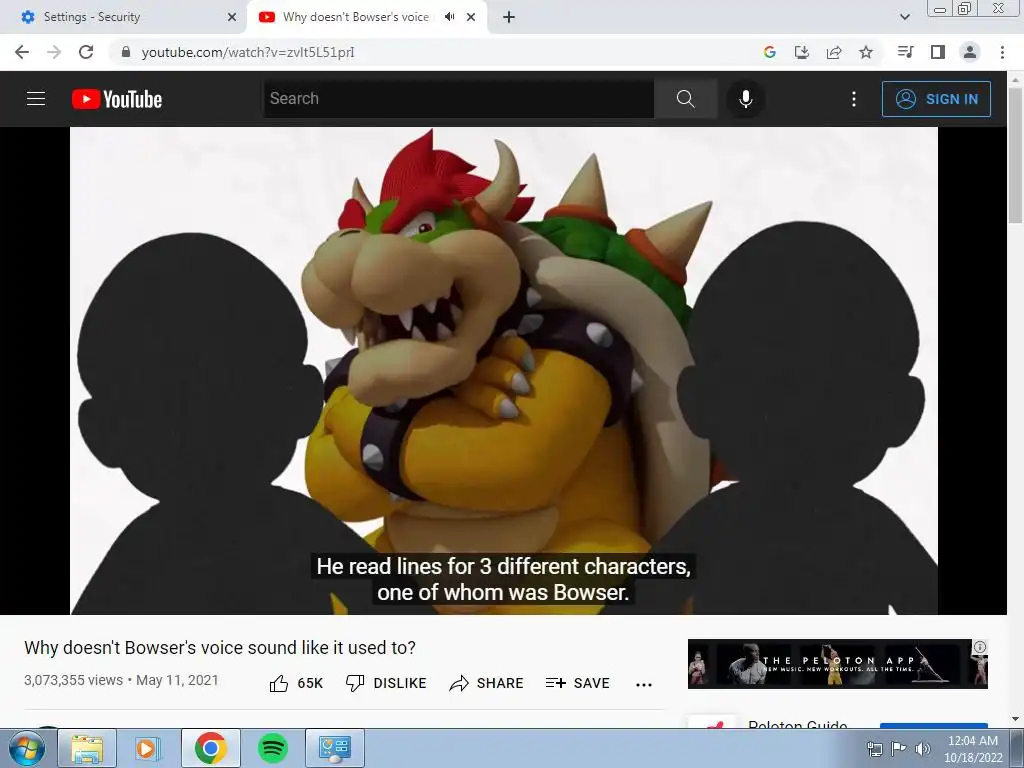The width and height of the screenshot is (1024, 768).
Task: Focus the YouTube Search field
Action: coord(458,99)
